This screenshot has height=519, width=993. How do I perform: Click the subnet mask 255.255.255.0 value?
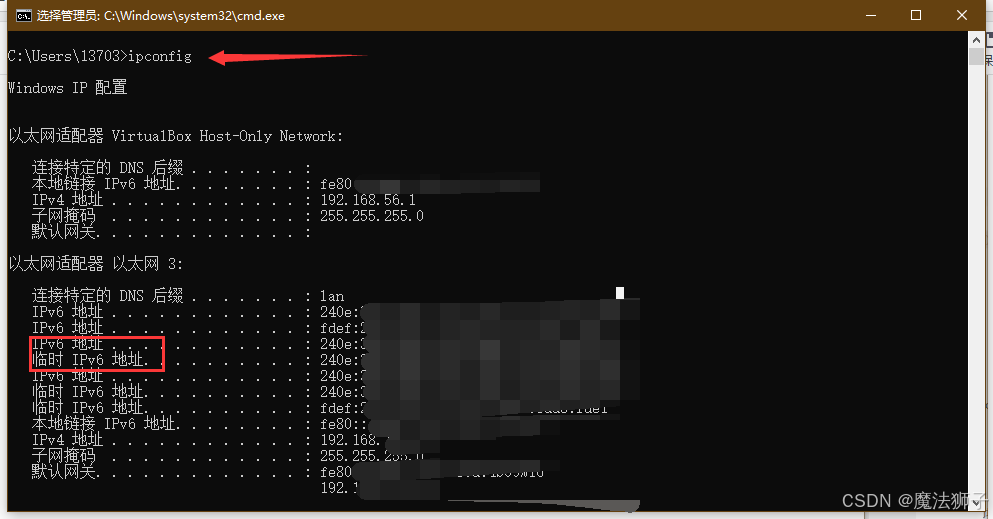372,216
